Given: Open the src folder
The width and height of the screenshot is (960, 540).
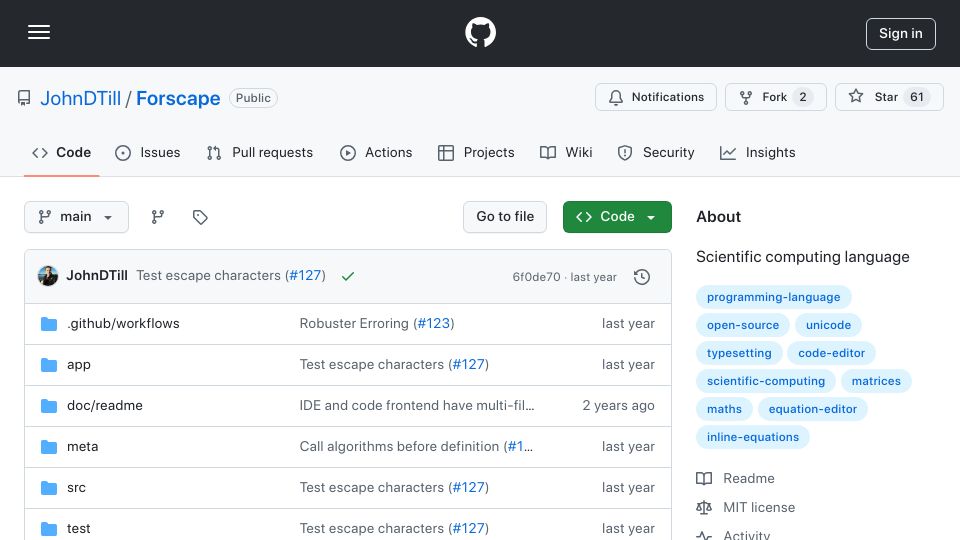Looking at the screenshot, I should tap(76, 487).
